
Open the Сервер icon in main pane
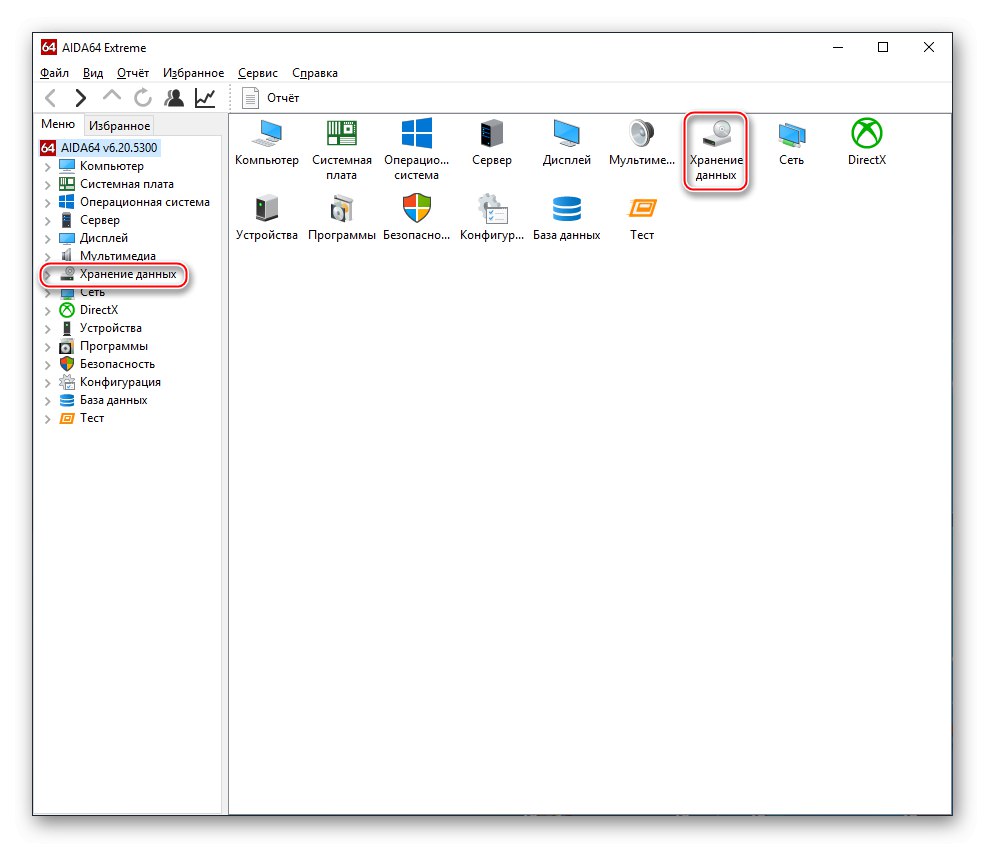tap(492, 142)
